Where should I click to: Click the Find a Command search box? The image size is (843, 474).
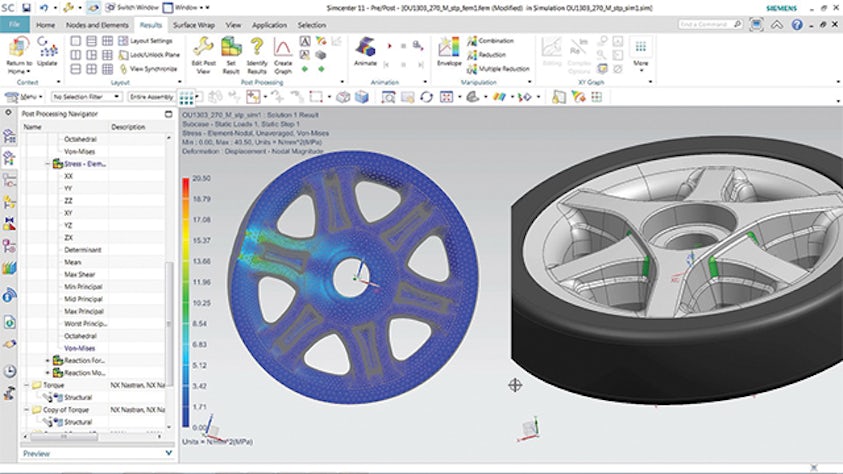click(711, 25)
